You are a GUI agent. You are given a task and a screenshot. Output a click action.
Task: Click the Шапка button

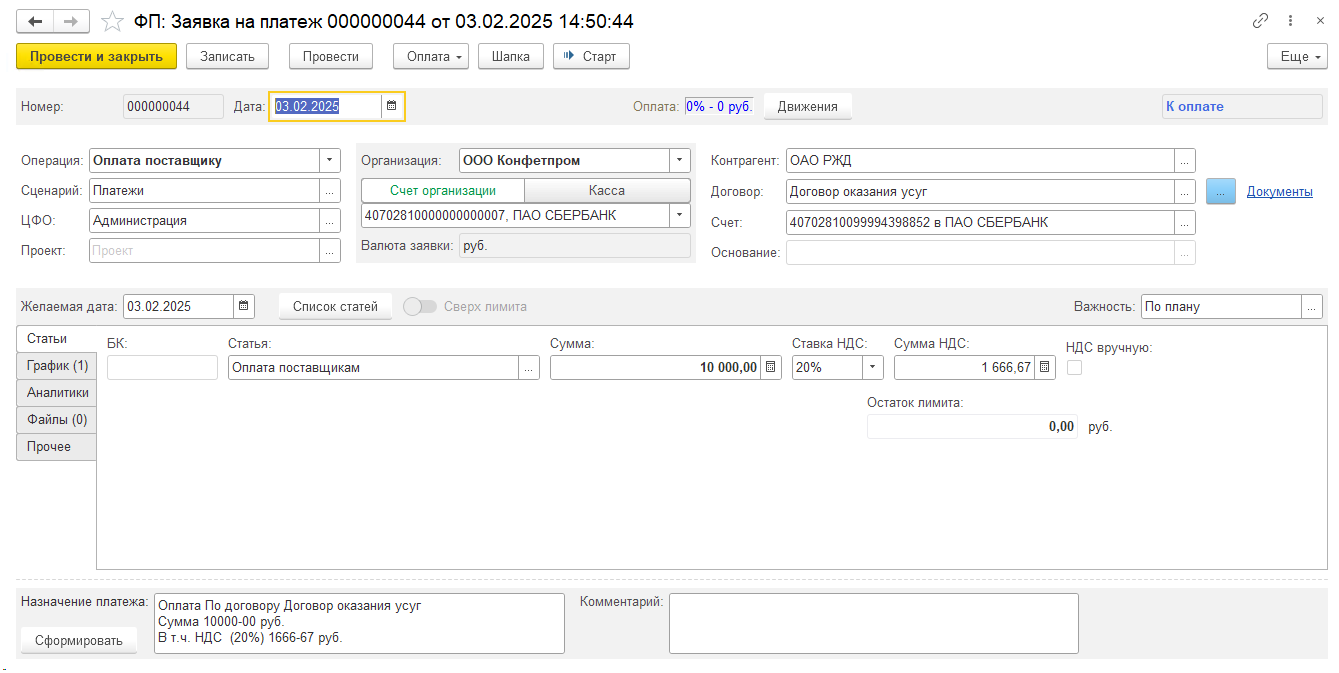point(511,56)
